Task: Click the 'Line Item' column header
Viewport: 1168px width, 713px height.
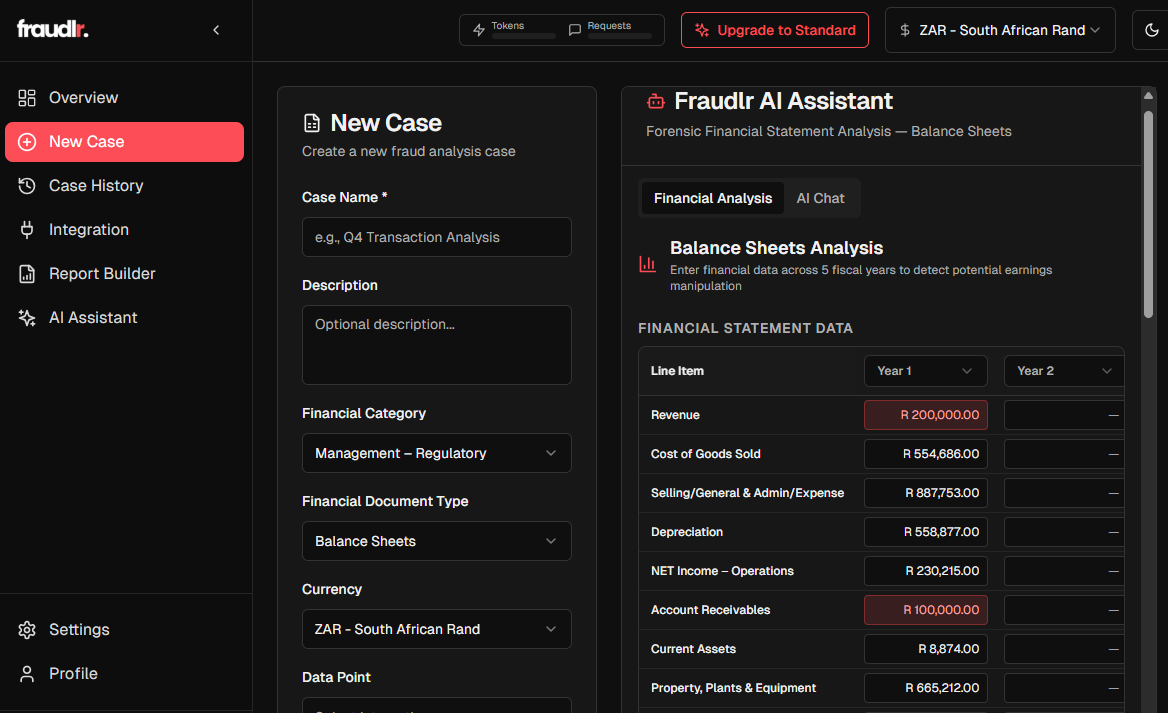Action: tap(677, 371)
